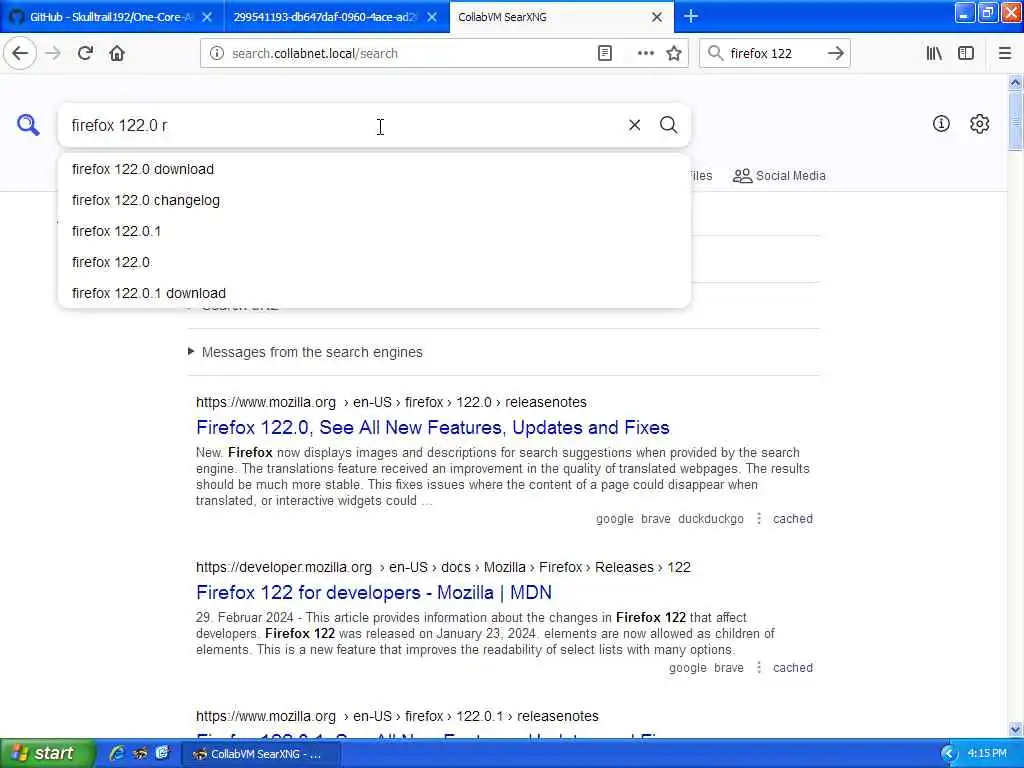Close the 299541193-db647daf tab
The image size is (1024, 768).
[432, 17]
